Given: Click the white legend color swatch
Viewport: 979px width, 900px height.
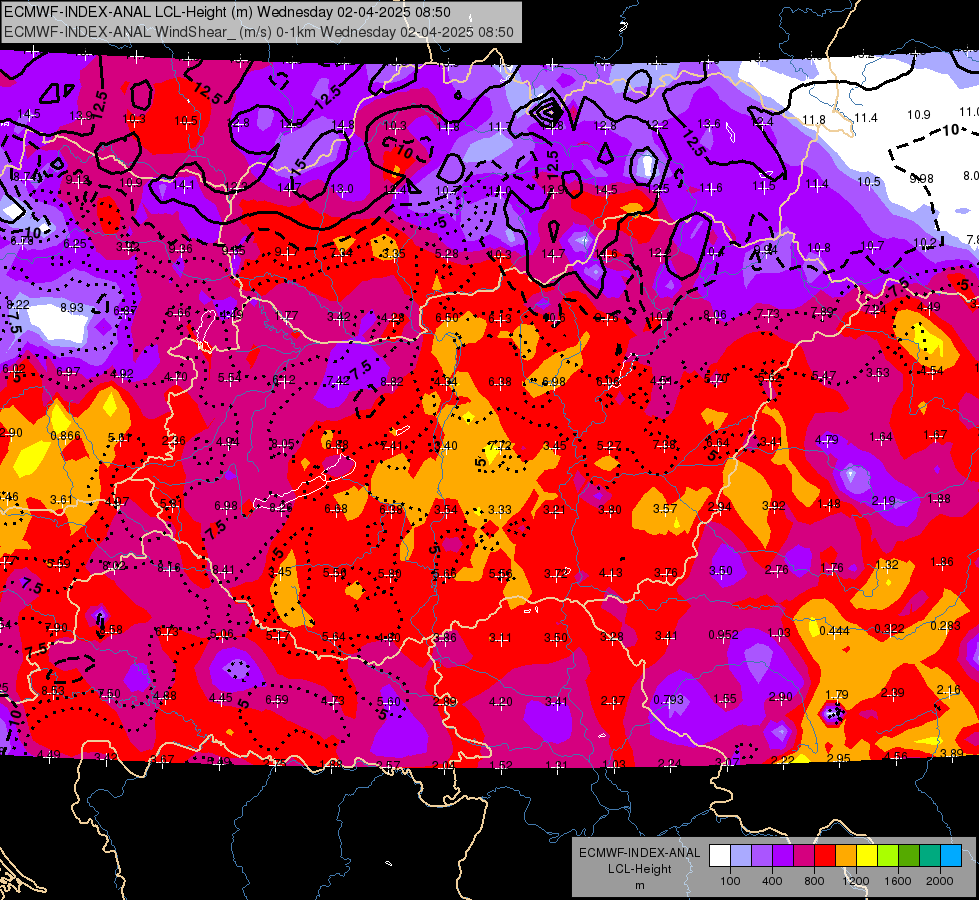Looking at the screenshot, I should pos(720,856).
